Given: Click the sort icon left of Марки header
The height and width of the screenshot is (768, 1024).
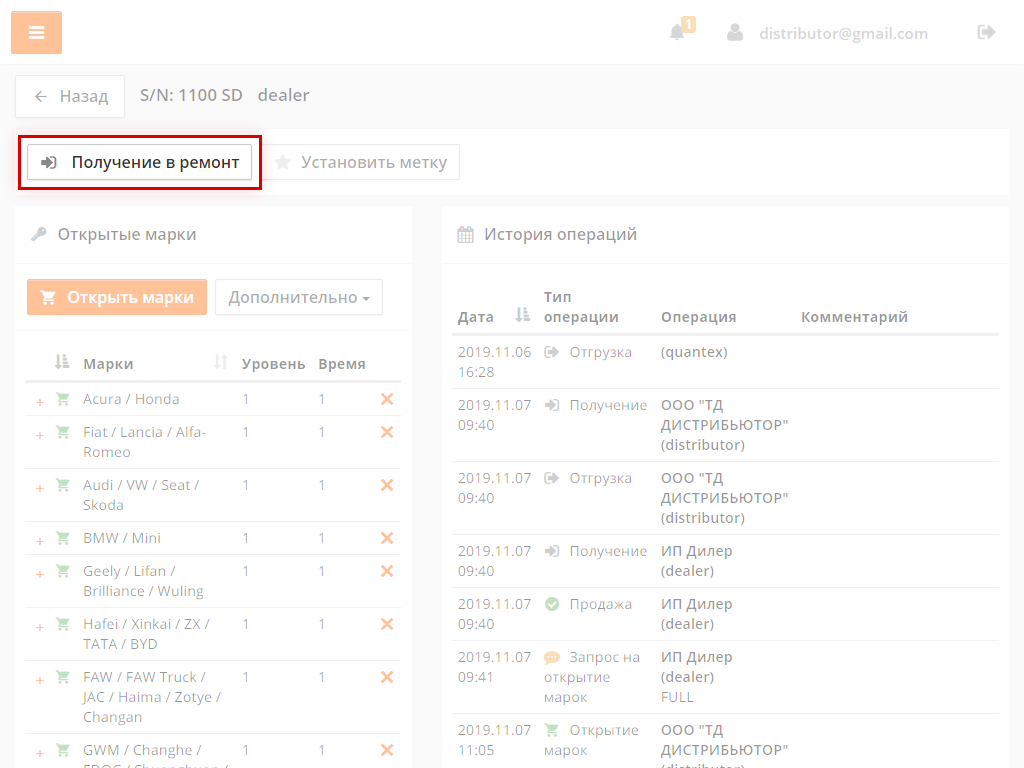Looking at the screenshot, I should [62, 362].
